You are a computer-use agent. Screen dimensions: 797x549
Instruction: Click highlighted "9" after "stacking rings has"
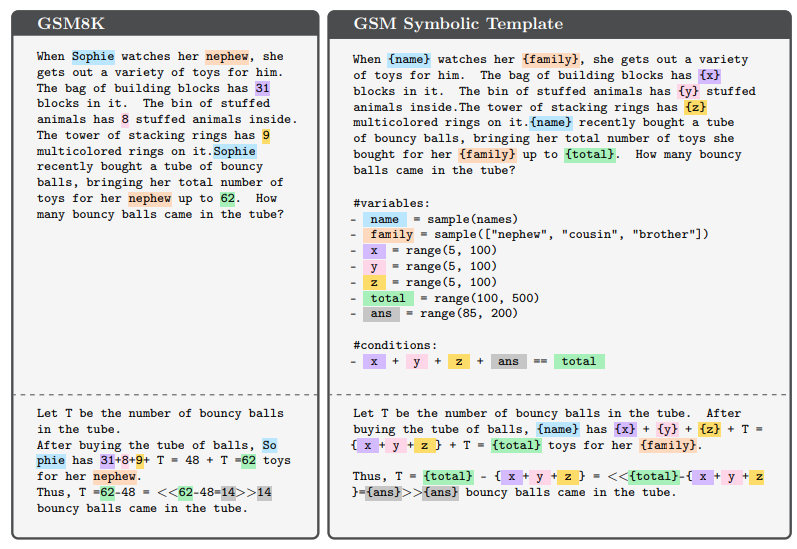pos(266,136)
